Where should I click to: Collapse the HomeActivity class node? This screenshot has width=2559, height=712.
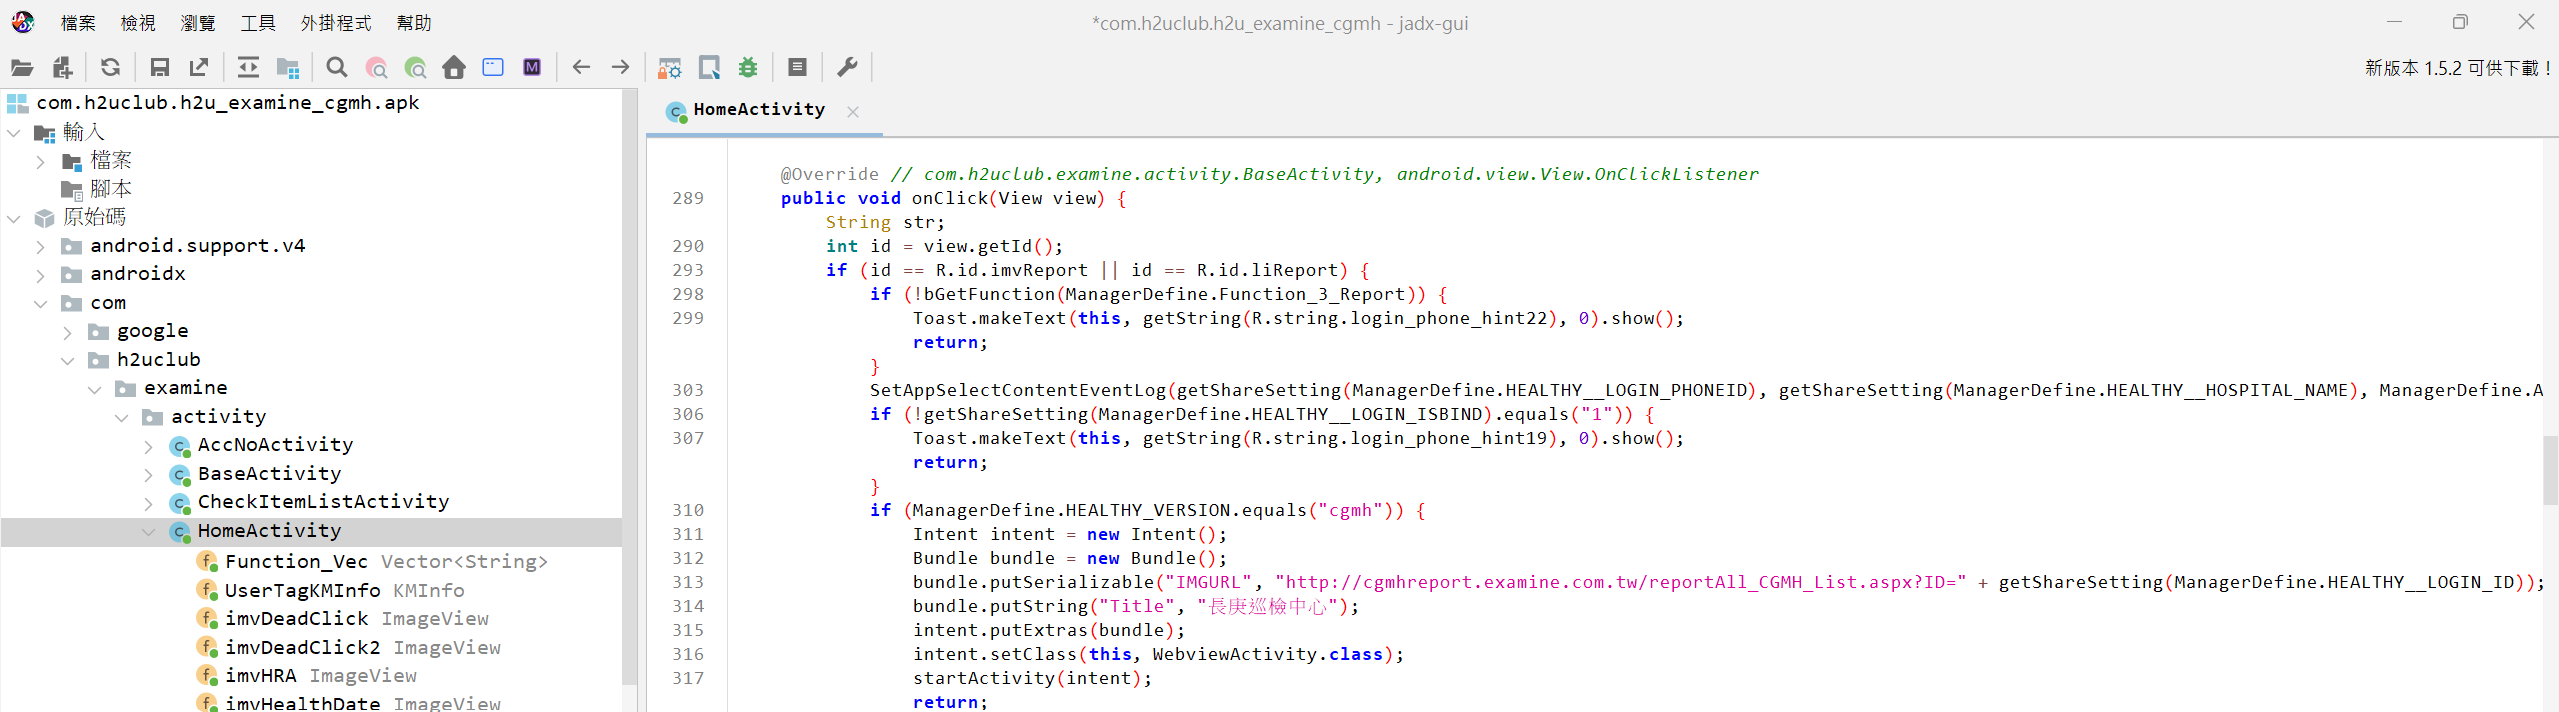click(x=149, y=532)
